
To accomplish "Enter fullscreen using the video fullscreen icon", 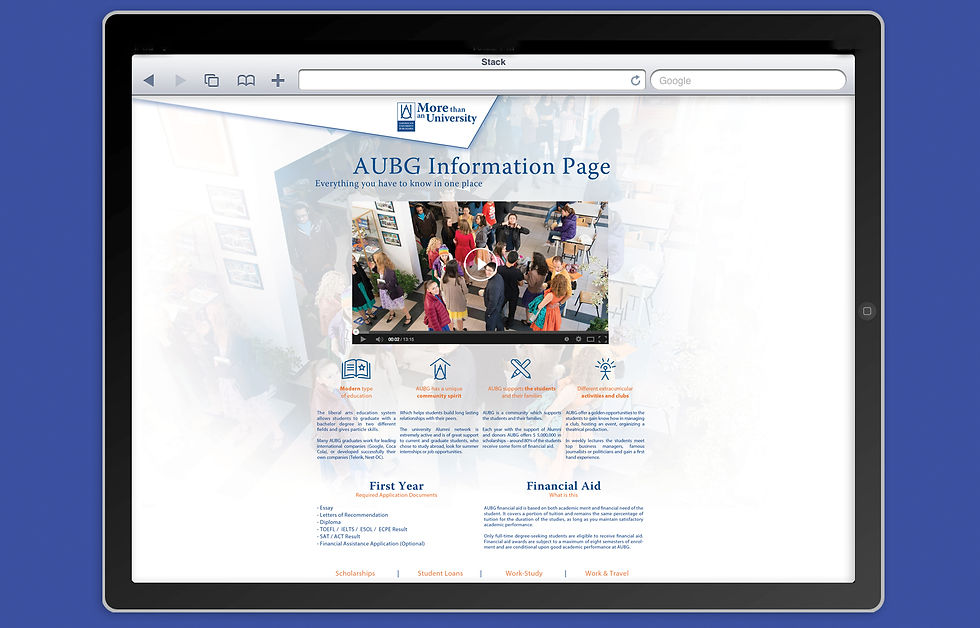I will tap(602, 339).
